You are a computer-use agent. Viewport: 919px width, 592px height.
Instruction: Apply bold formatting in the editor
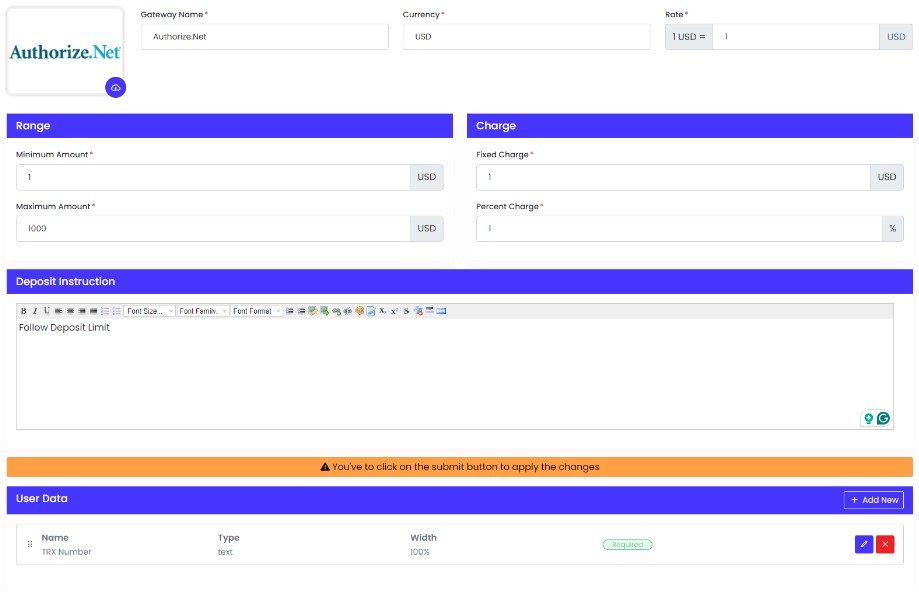(x=23, y=310)
